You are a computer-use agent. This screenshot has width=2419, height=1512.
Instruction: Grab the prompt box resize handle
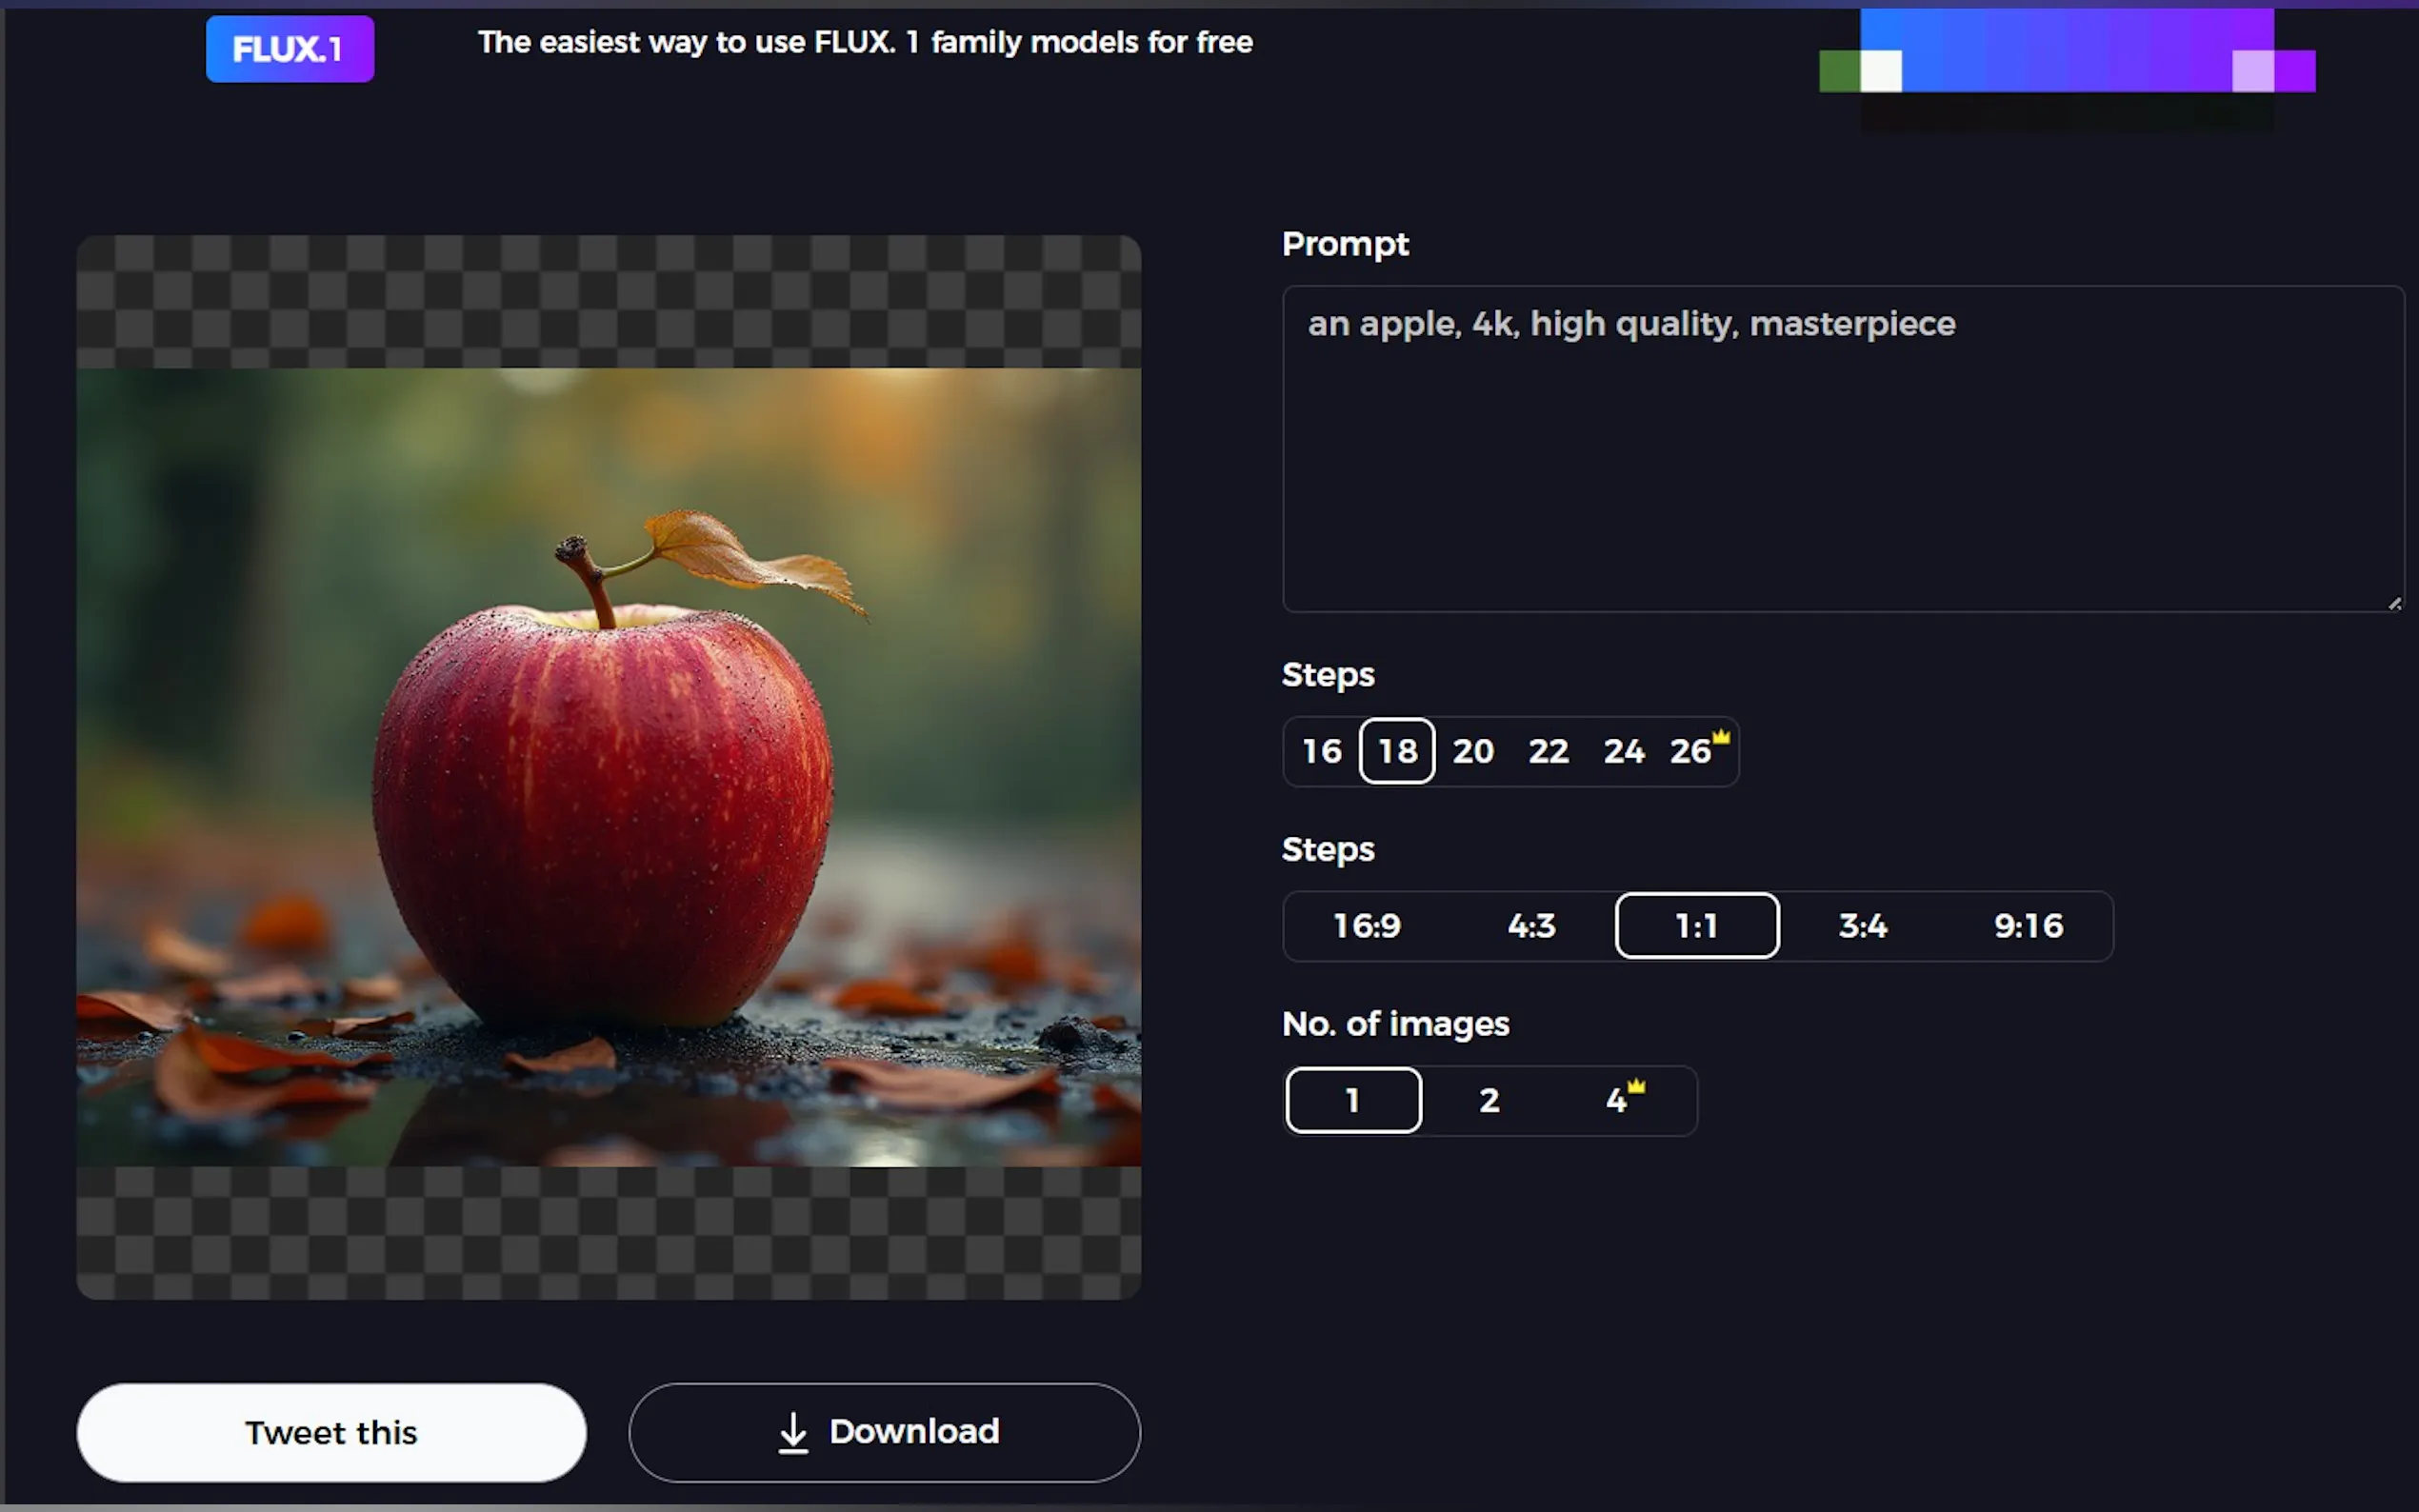click(2394, 604)
